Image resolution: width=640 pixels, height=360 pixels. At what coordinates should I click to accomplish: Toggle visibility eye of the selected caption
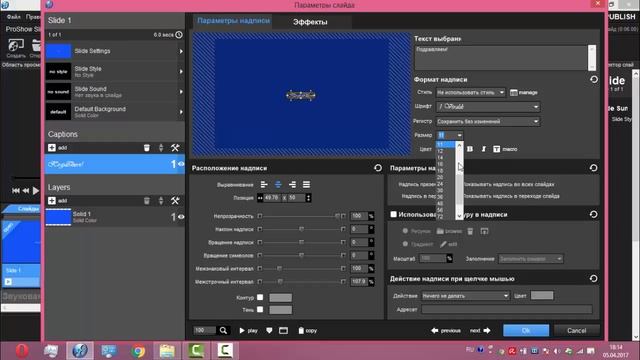click(181, 164)
